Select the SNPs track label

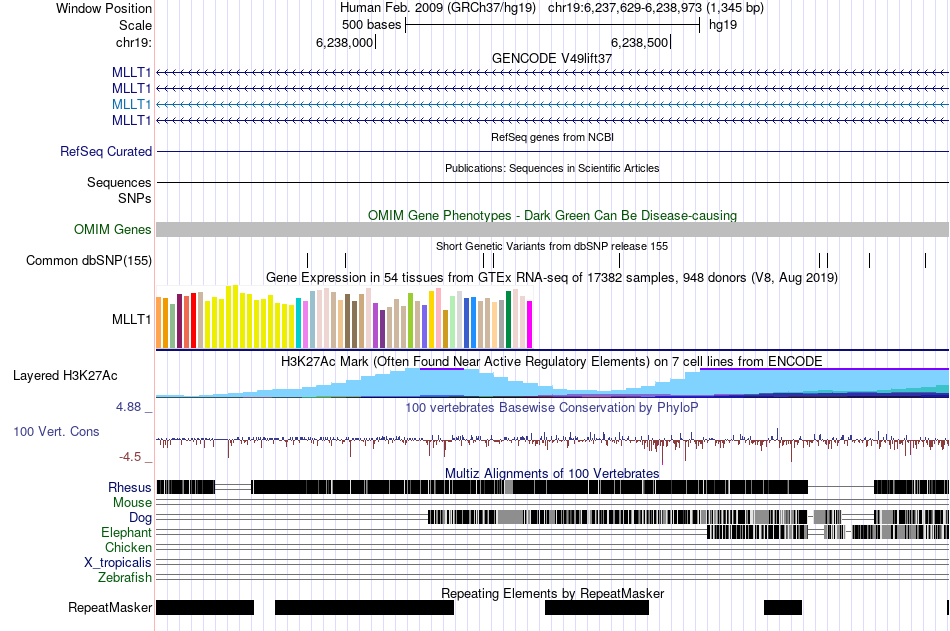pyautogui.click(x=135, y=198)
